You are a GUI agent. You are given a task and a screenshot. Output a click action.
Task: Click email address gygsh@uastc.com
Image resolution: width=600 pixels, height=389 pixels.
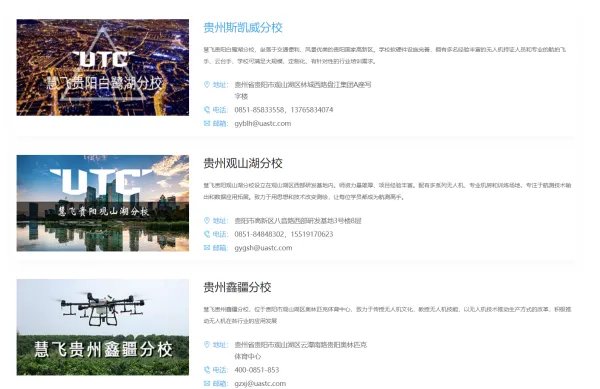tap(263, 248)
